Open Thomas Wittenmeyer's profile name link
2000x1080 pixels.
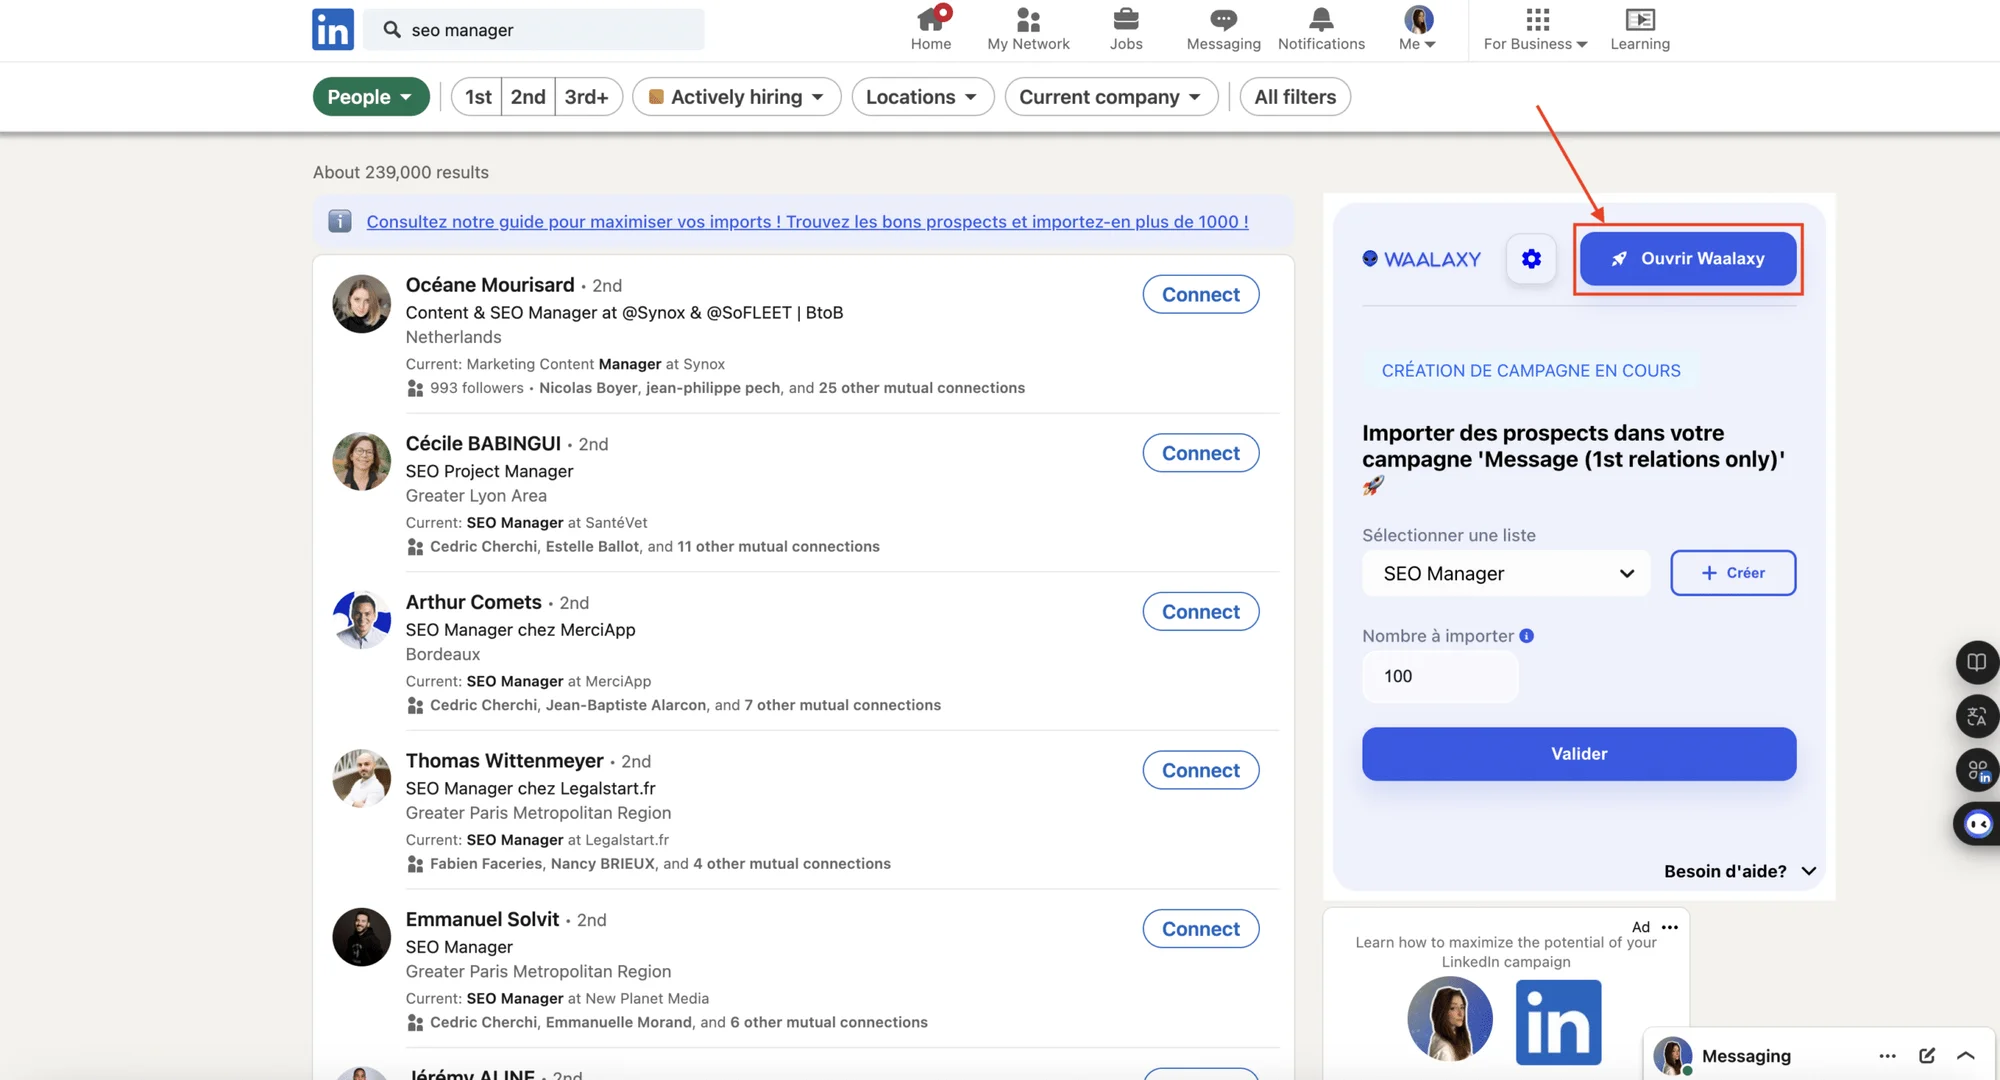pos(504,761)
